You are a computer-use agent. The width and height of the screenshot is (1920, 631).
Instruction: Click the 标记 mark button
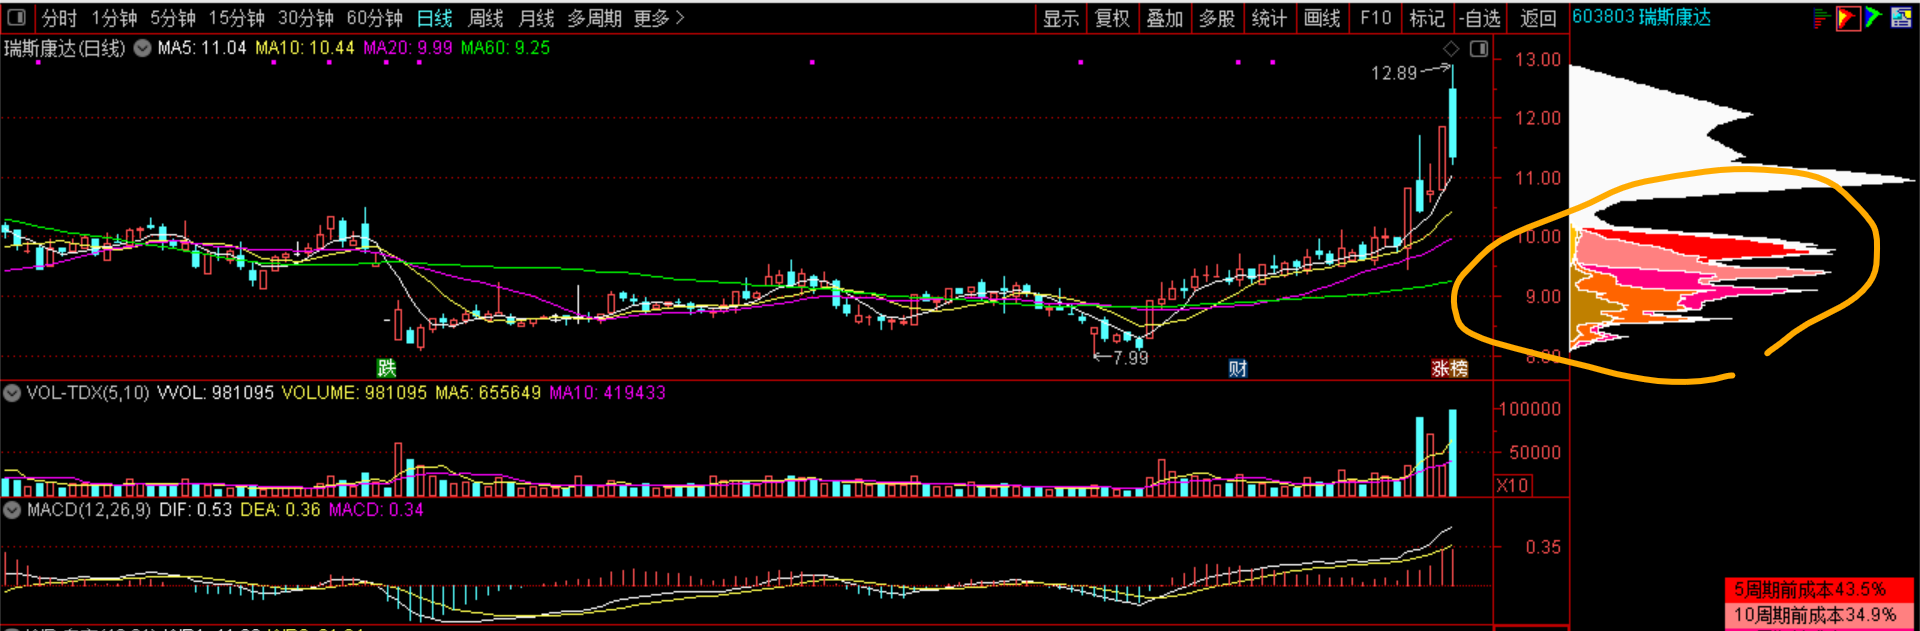(1427, 18)
